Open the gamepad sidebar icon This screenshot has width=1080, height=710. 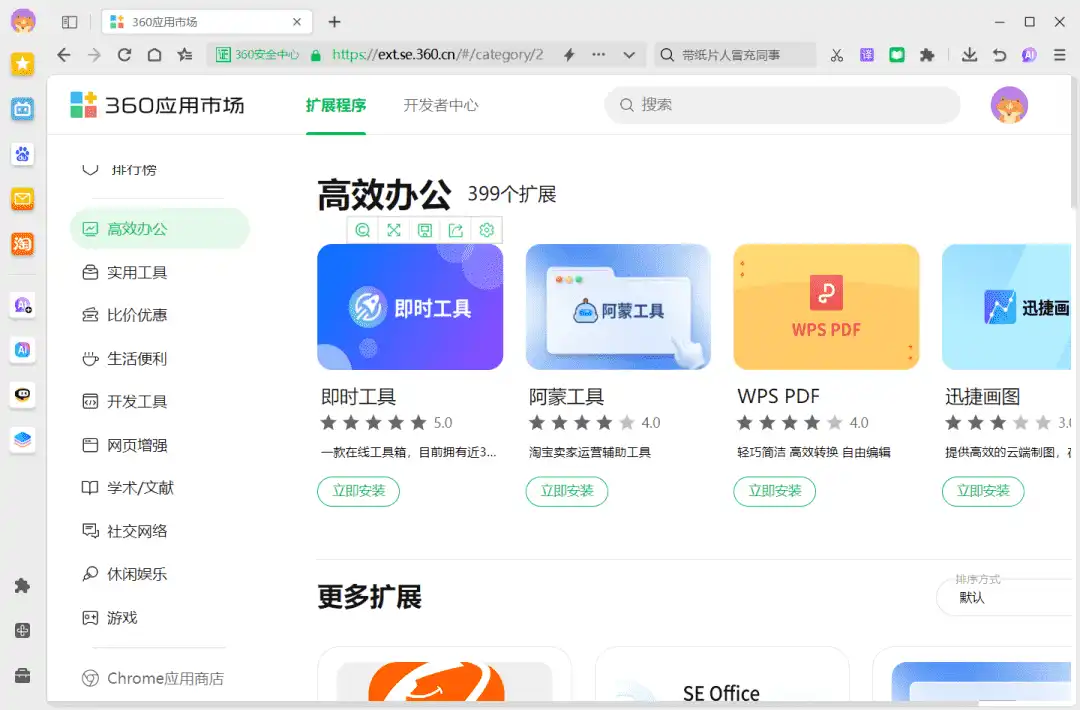coord(23,631)
